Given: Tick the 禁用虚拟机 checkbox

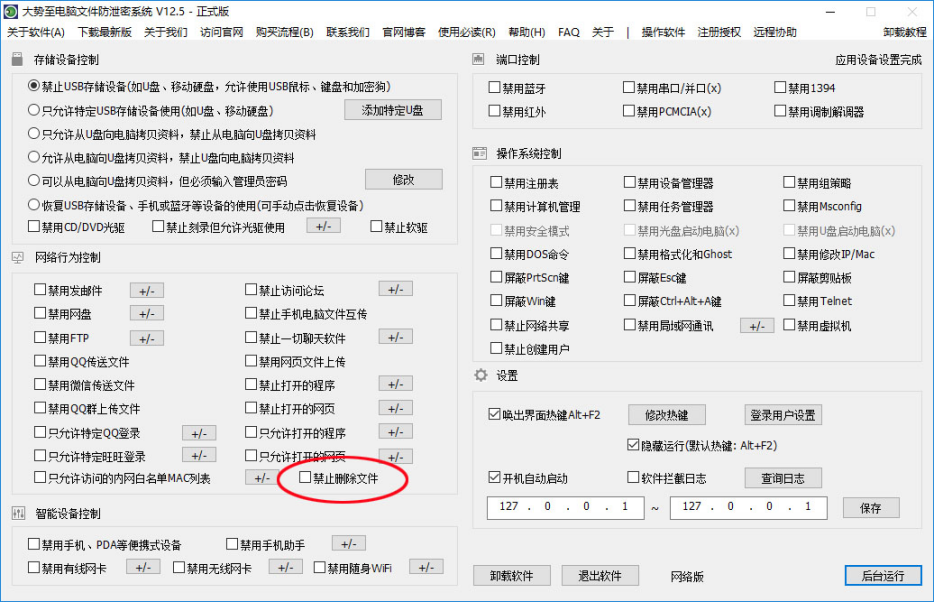Looking at the screenshot, I should [790, 325].
